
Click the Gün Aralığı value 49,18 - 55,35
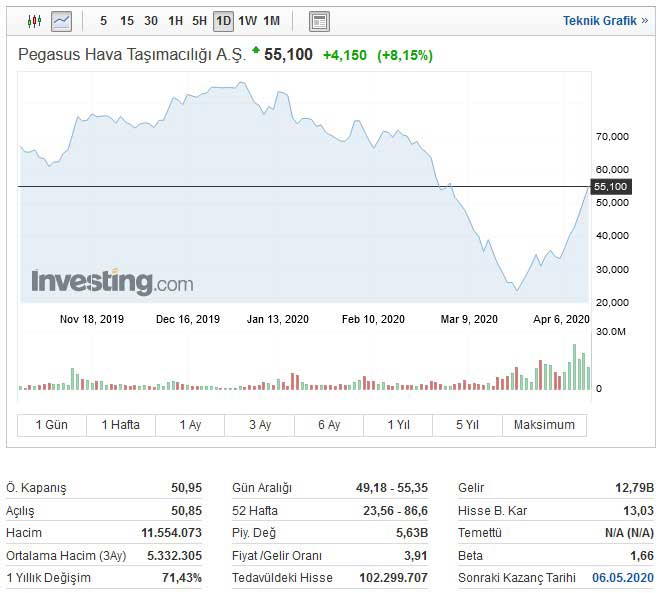pyautogui.click(x=392, y=487)
